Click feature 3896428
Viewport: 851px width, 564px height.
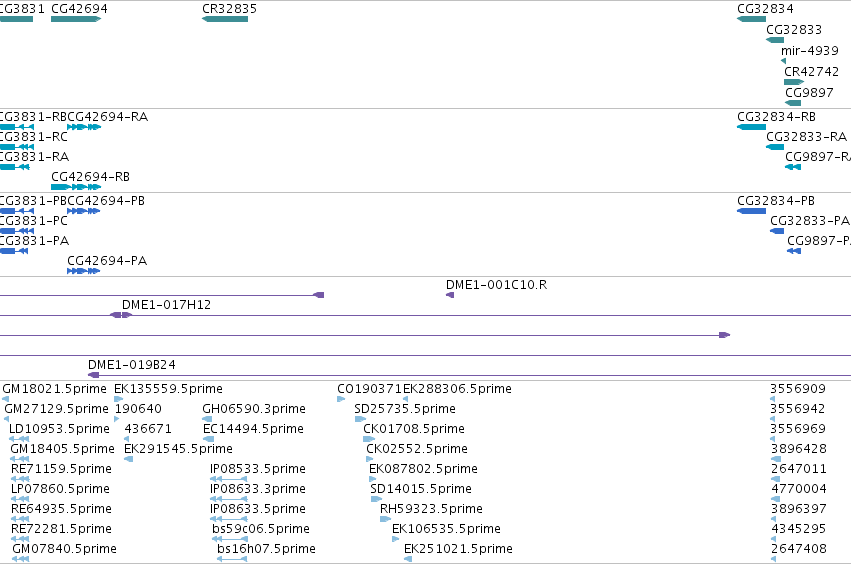(x=799, y=449)
